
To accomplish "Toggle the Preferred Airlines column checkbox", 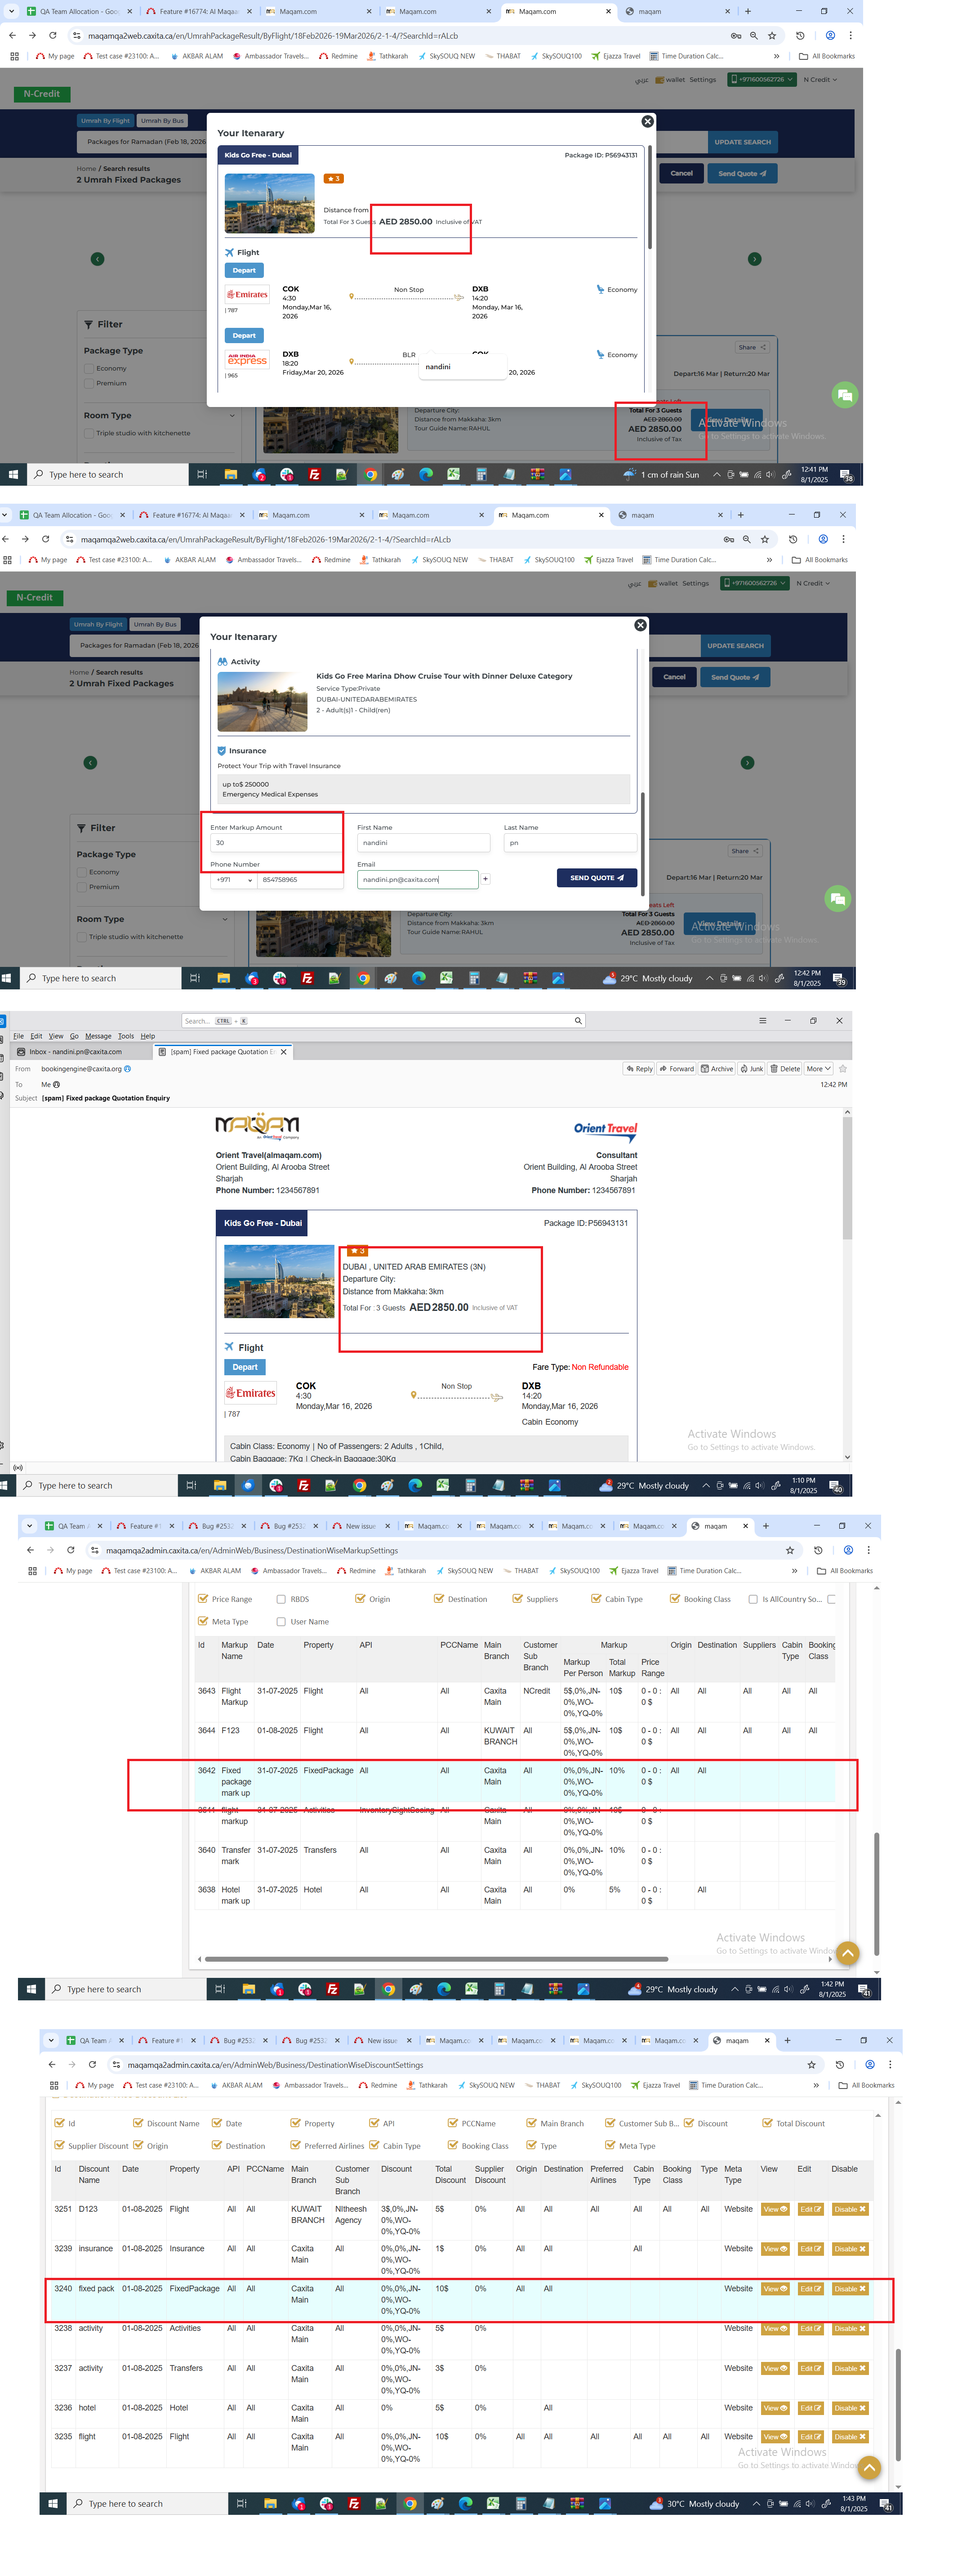I will point(296,2145).
